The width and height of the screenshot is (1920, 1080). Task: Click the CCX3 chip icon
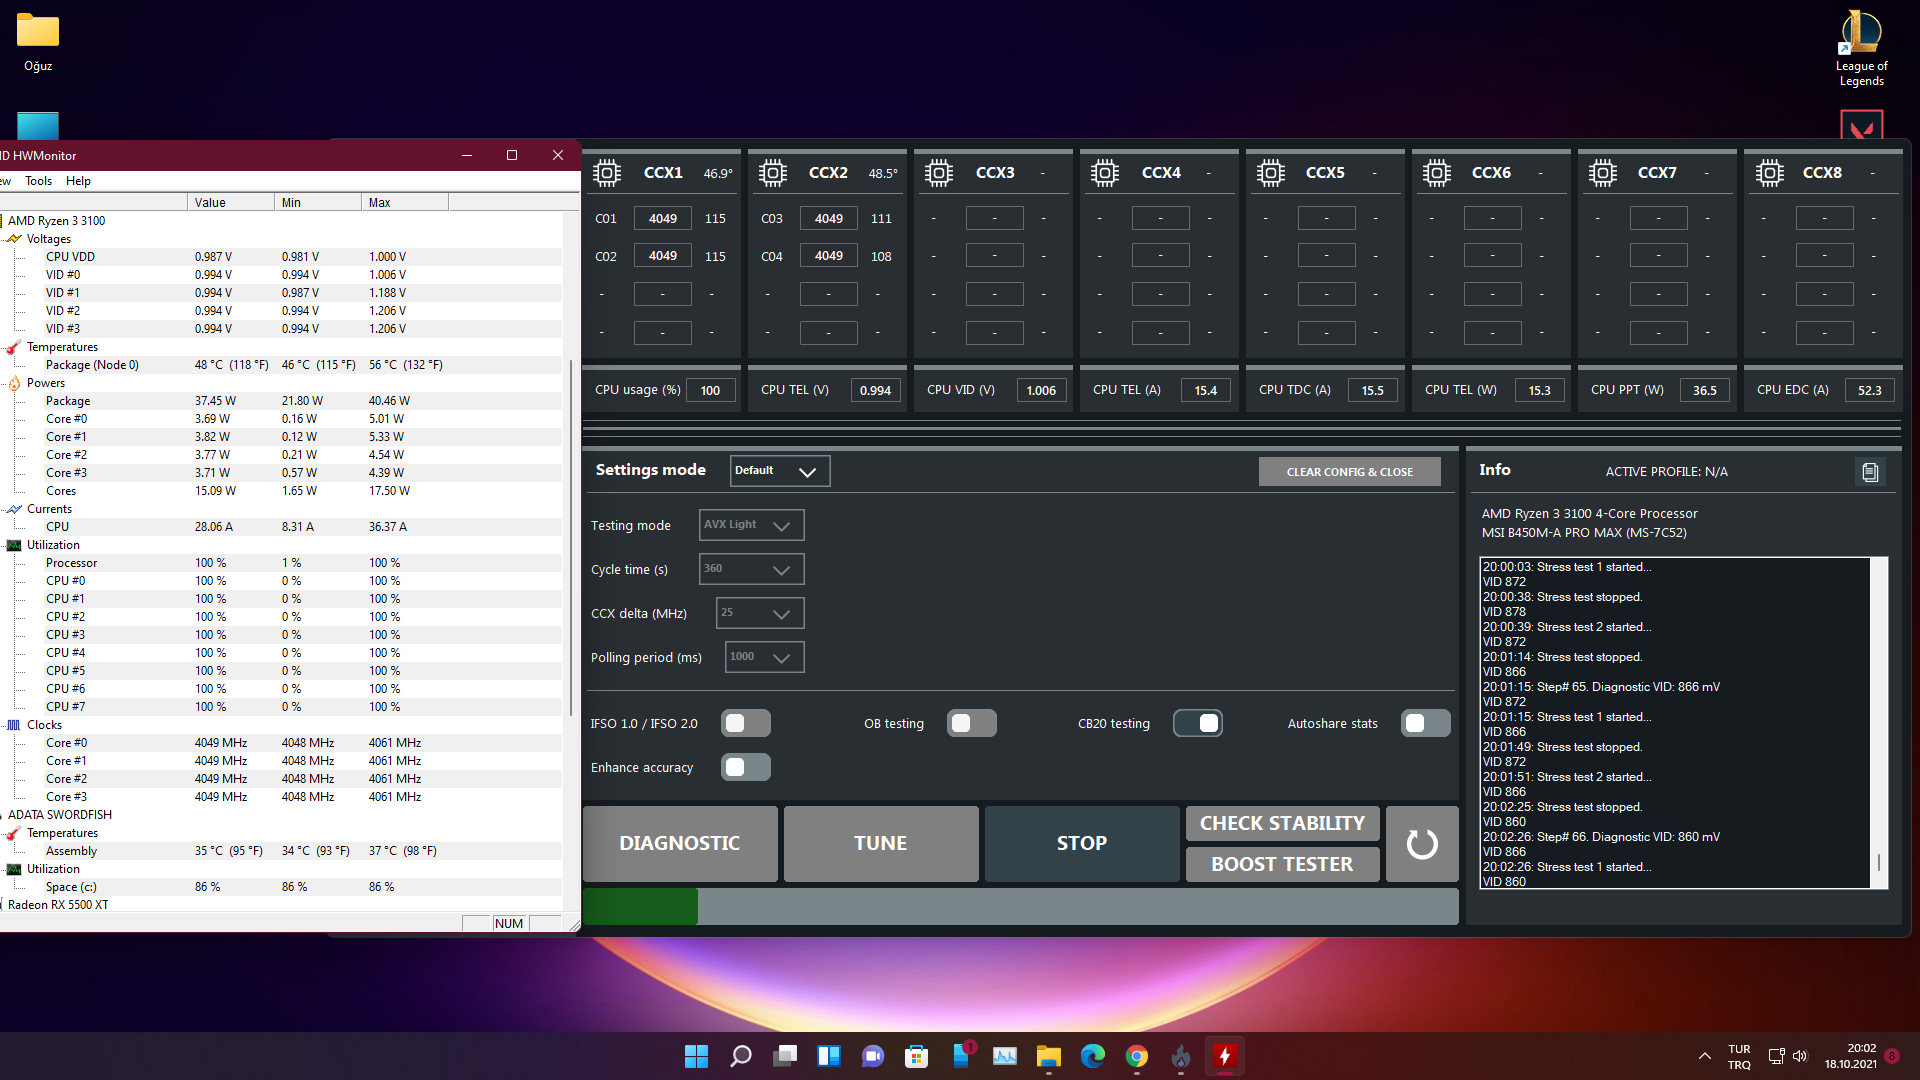[939, 173]
